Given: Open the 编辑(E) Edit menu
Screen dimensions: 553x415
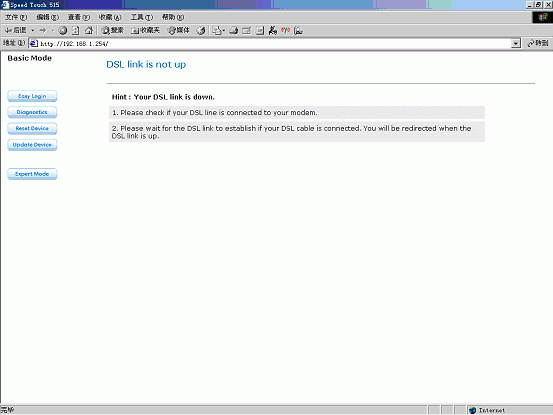Looking at the screenshot, I should 48,17.
